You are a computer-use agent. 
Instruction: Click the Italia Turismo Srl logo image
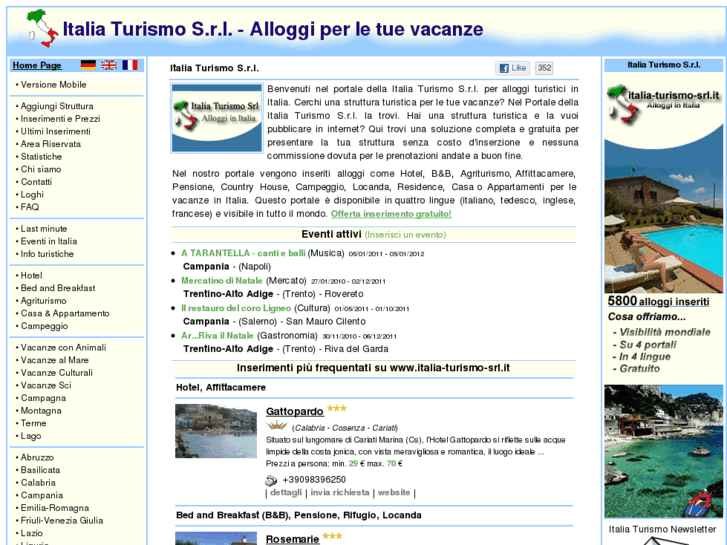(217, 118)
